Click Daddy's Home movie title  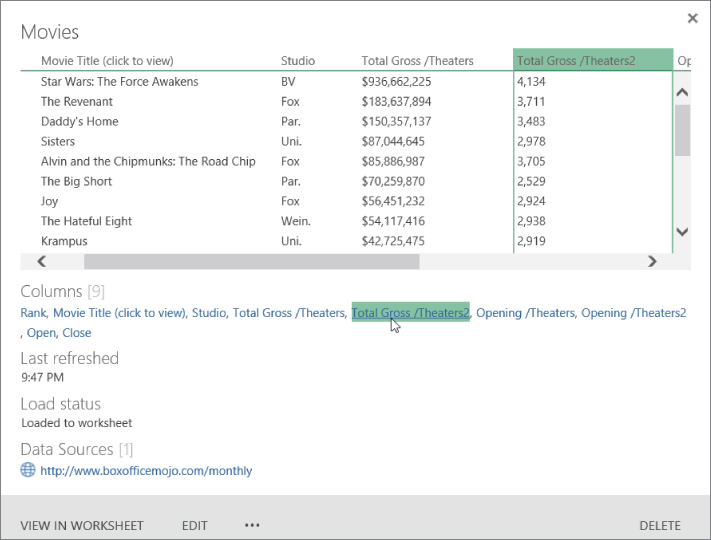(79, 122)
